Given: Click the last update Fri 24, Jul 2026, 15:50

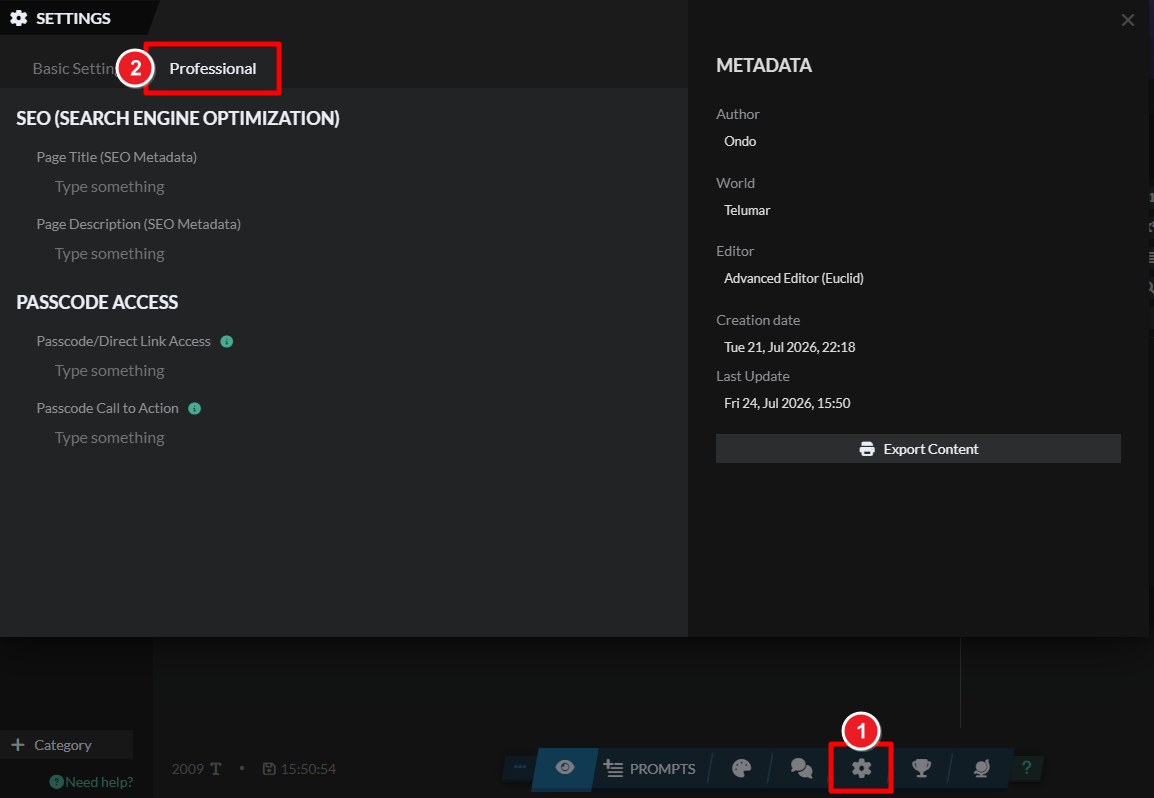Looking at the screenshot, I should (787, 403).
